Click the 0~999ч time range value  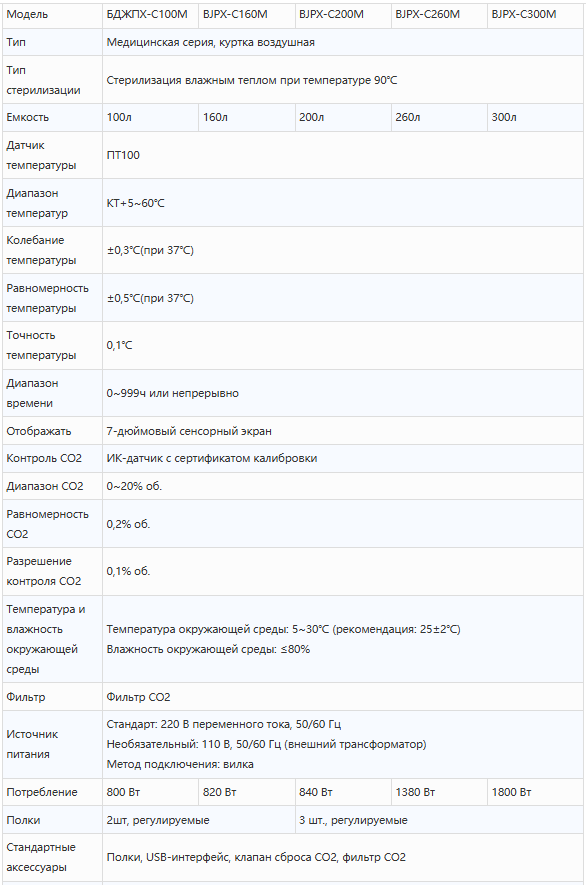(x=173, y=393)
